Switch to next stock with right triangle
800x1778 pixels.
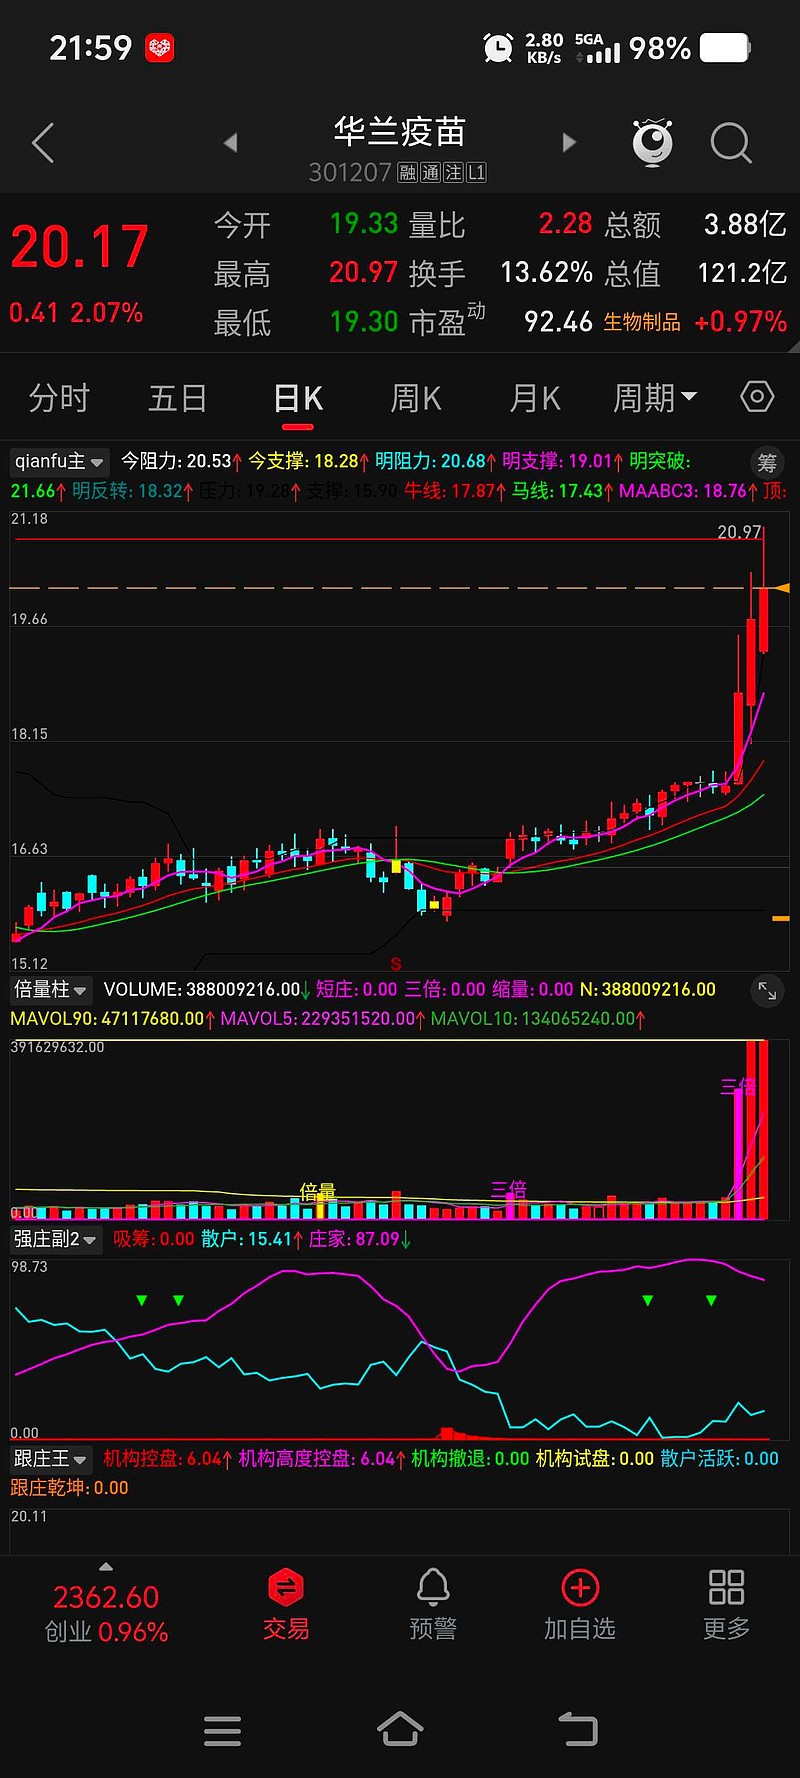coord(569,143)
